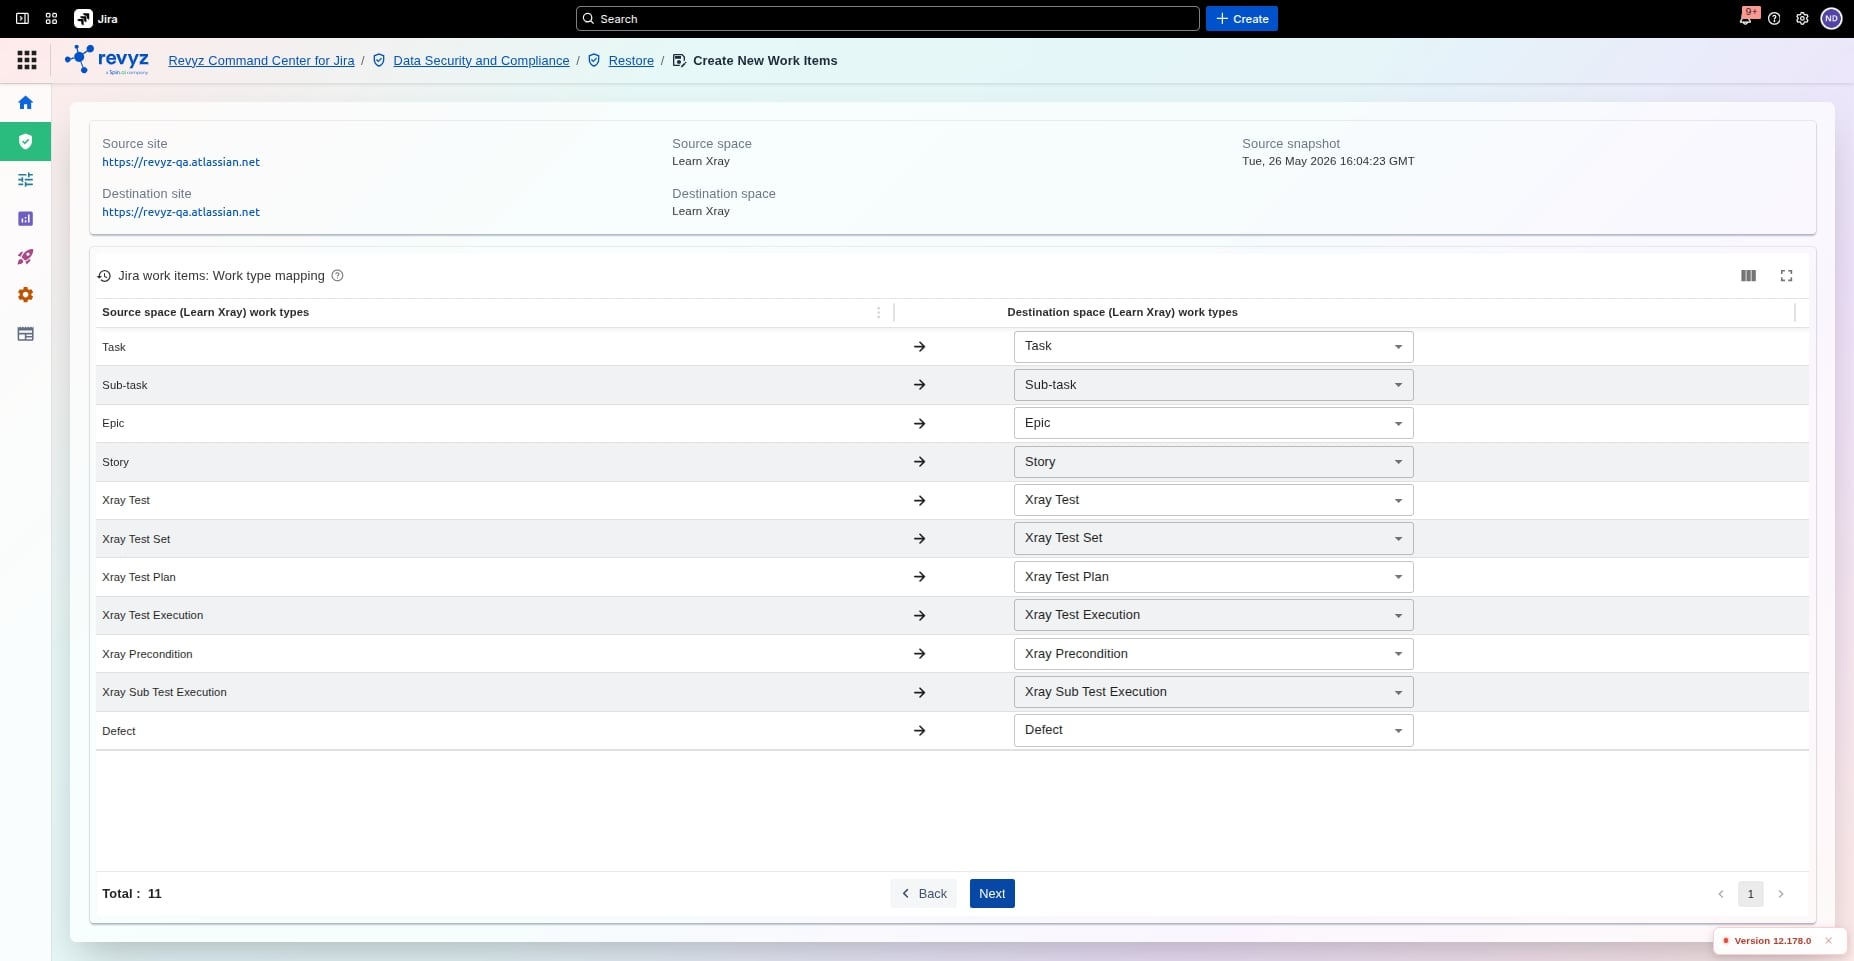Open destination dropdown for Xray Test Execution
The image size is (1854, 961).
pyautogui.click(x=1213, y=615)
